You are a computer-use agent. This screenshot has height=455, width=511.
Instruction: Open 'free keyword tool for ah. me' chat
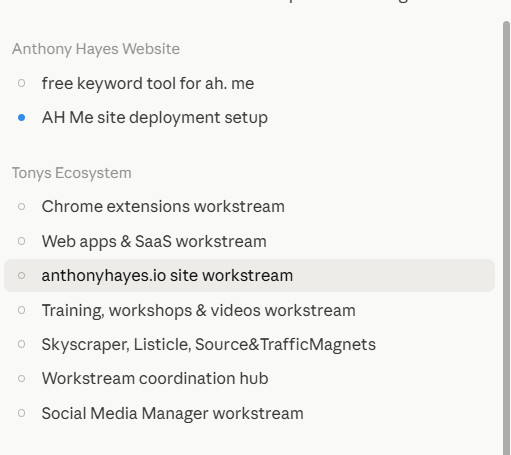(249, 83)
